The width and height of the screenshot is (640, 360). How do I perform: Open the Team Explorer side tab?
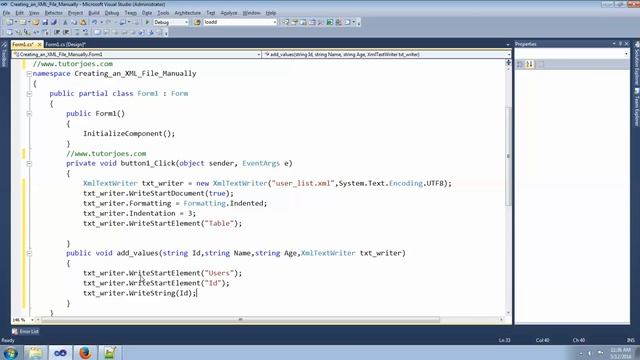[x=636, y=107]
